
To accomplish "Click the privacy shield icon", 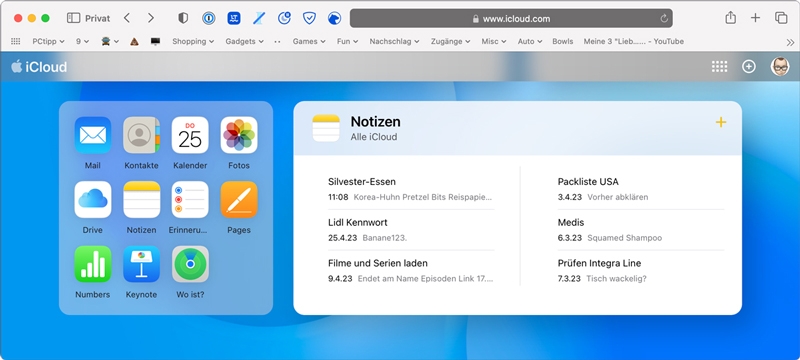I will (183, 18).
